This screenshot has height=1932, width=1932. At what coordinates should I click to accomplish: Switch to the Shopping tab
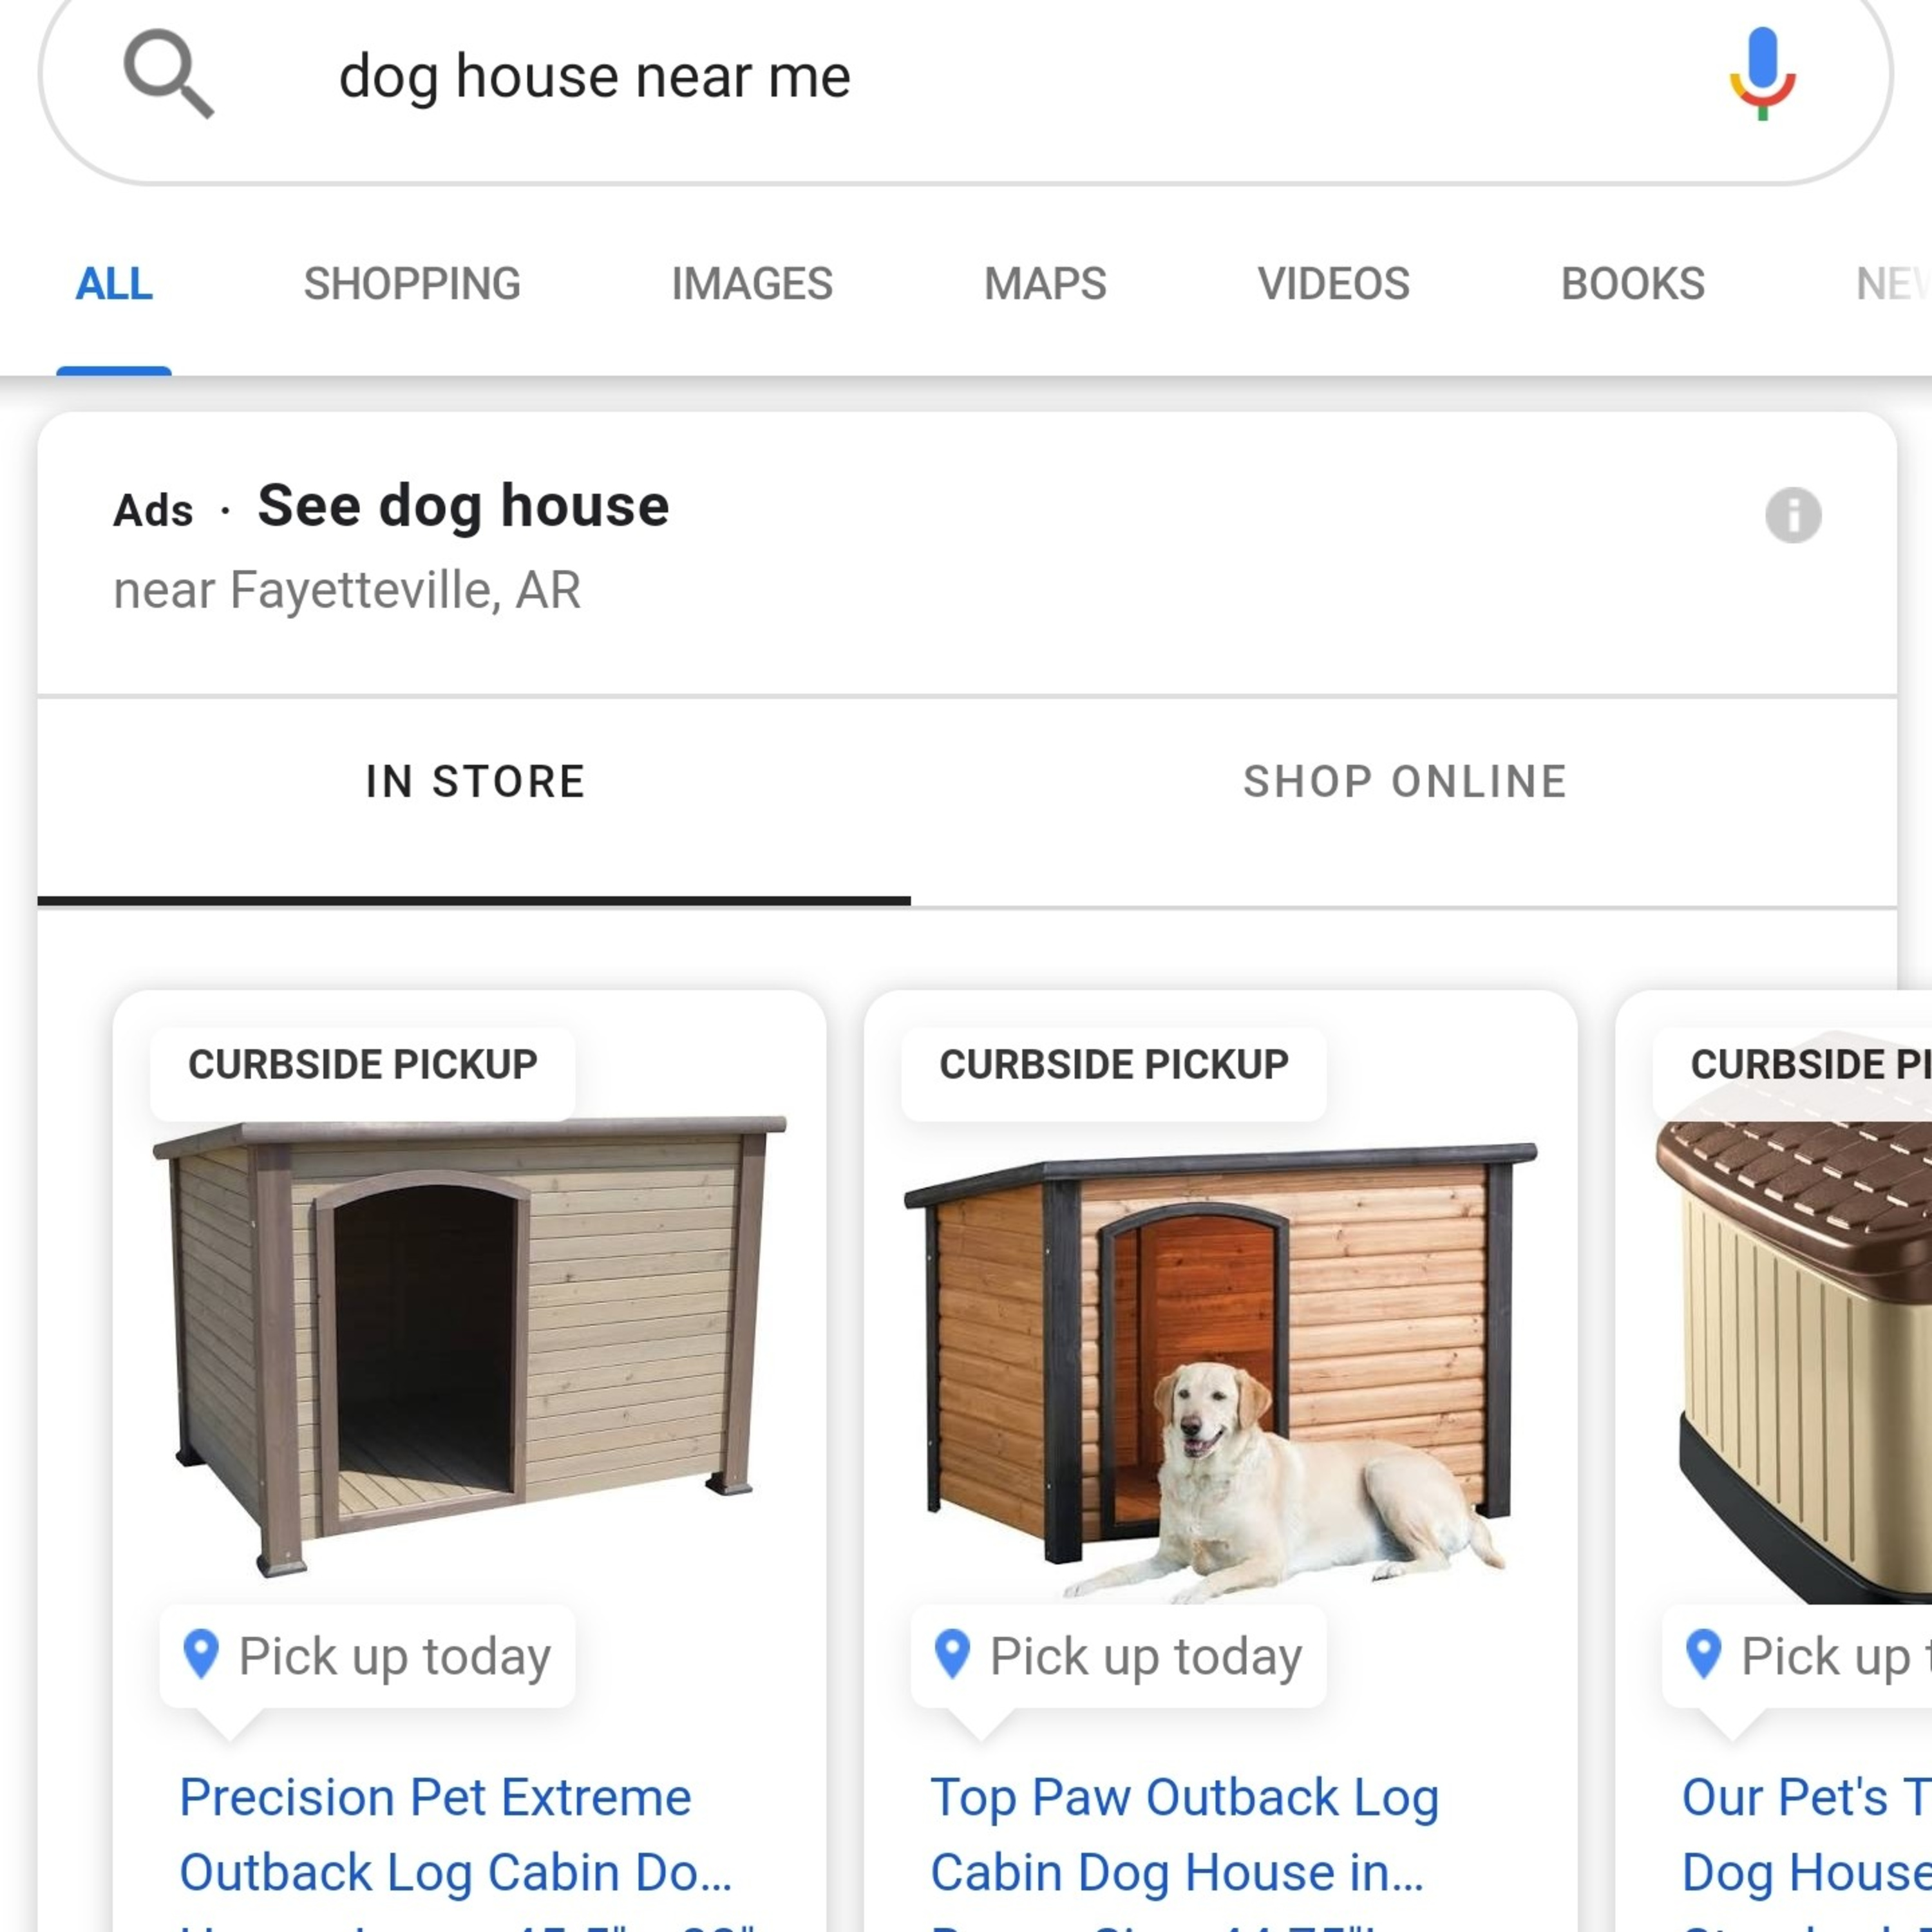[412, 284]
